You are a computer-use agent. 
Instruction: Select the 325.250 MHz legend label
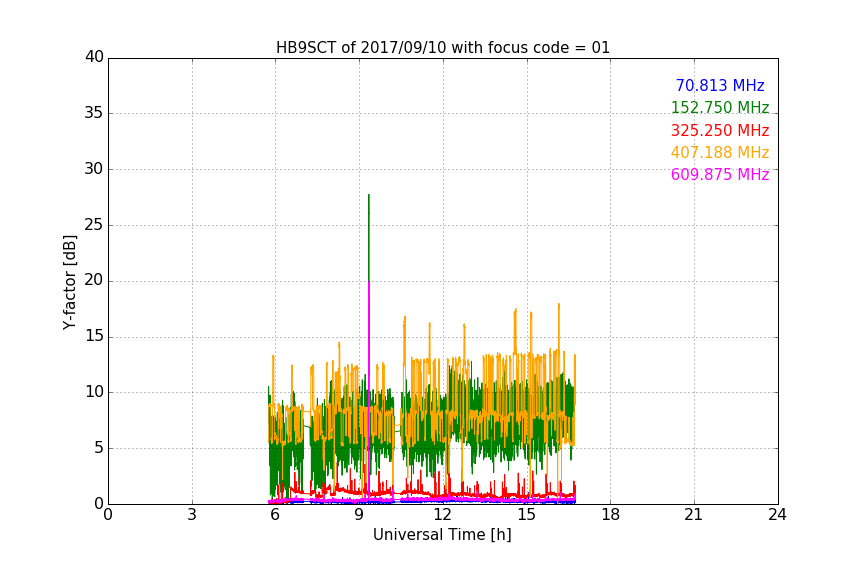tap(720, 130)
